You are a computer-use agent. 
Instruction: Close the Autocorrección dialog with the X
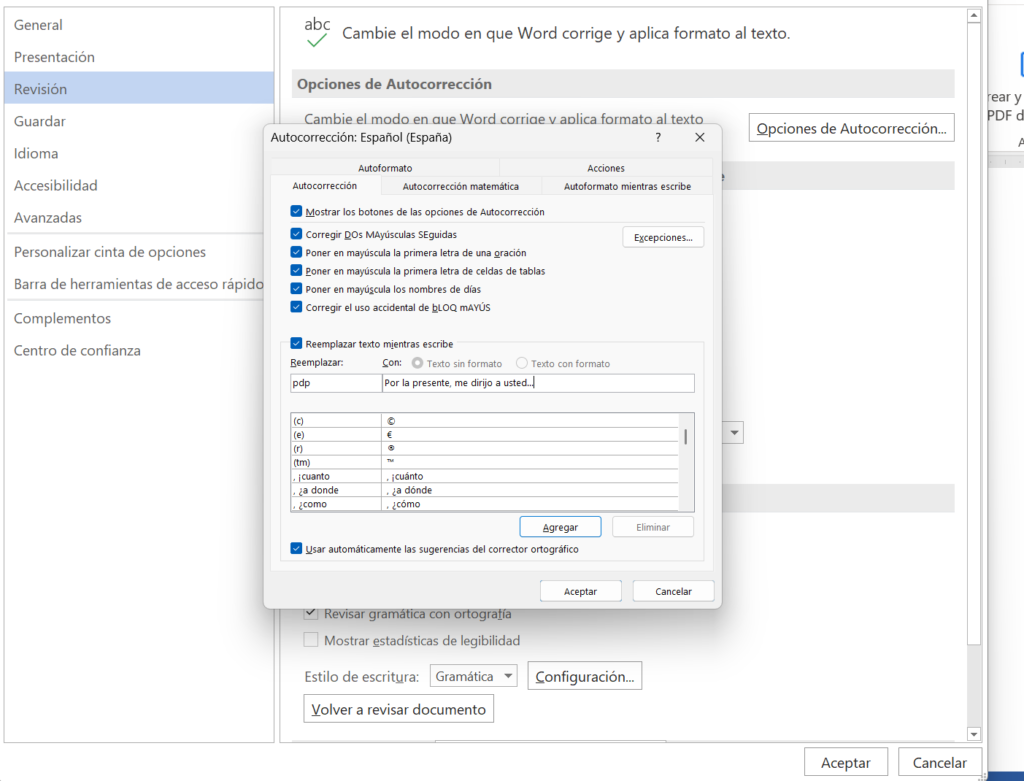coord(700,138)
